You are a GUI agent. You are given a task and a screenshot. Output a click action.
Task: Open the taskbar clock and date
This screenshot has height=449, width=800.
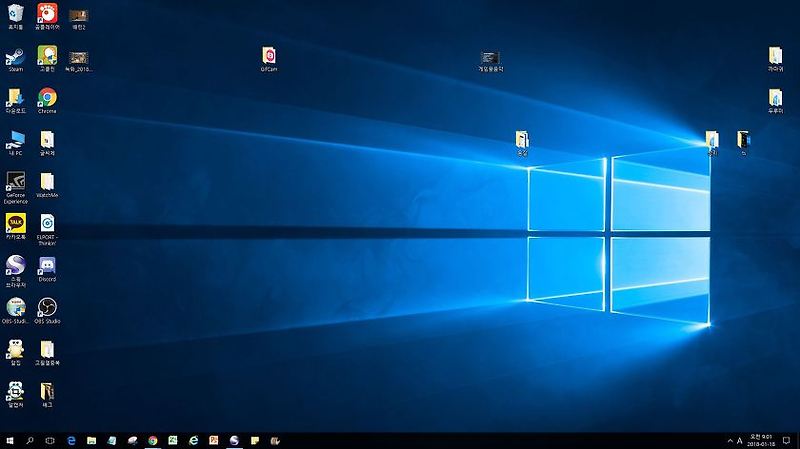click(761, 441)
